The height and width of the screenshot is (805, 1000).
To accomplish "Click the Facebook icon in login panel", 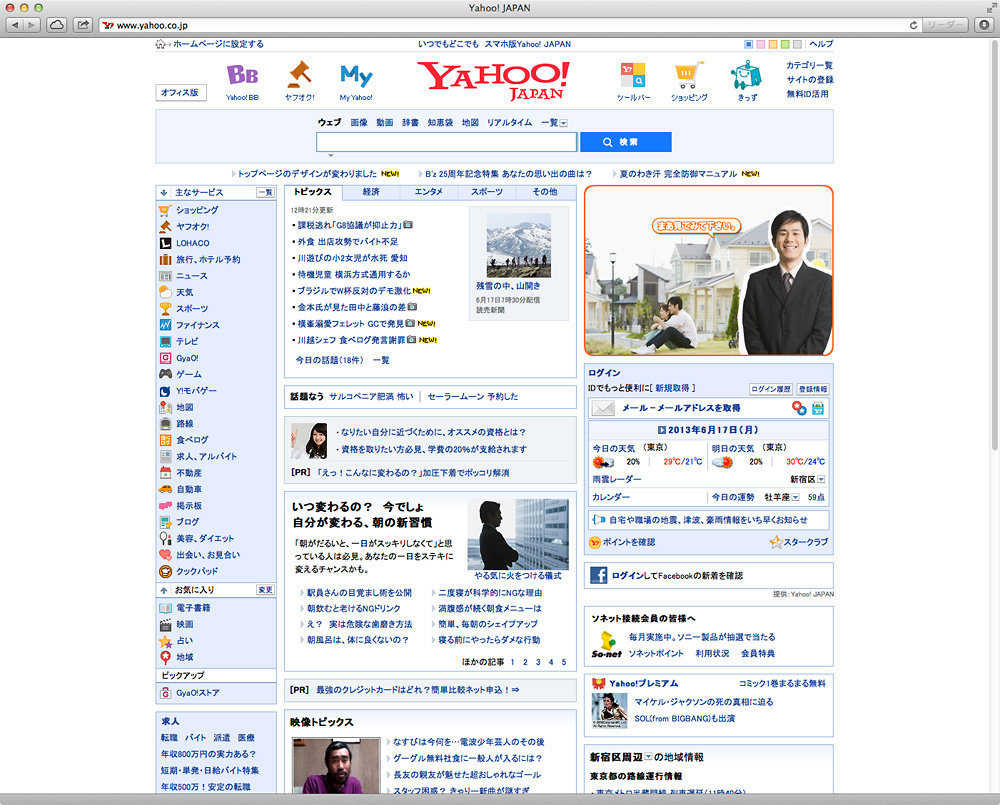I will [x=598, y=575].
